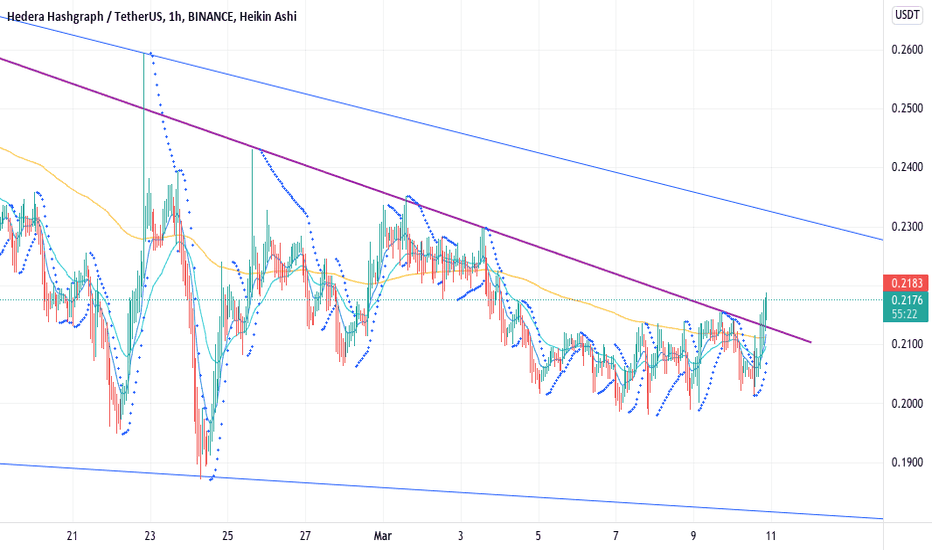The image size is (932, 550).
Task: Click the 0.2300 price axis value
Action: click(x=907, y=227)
